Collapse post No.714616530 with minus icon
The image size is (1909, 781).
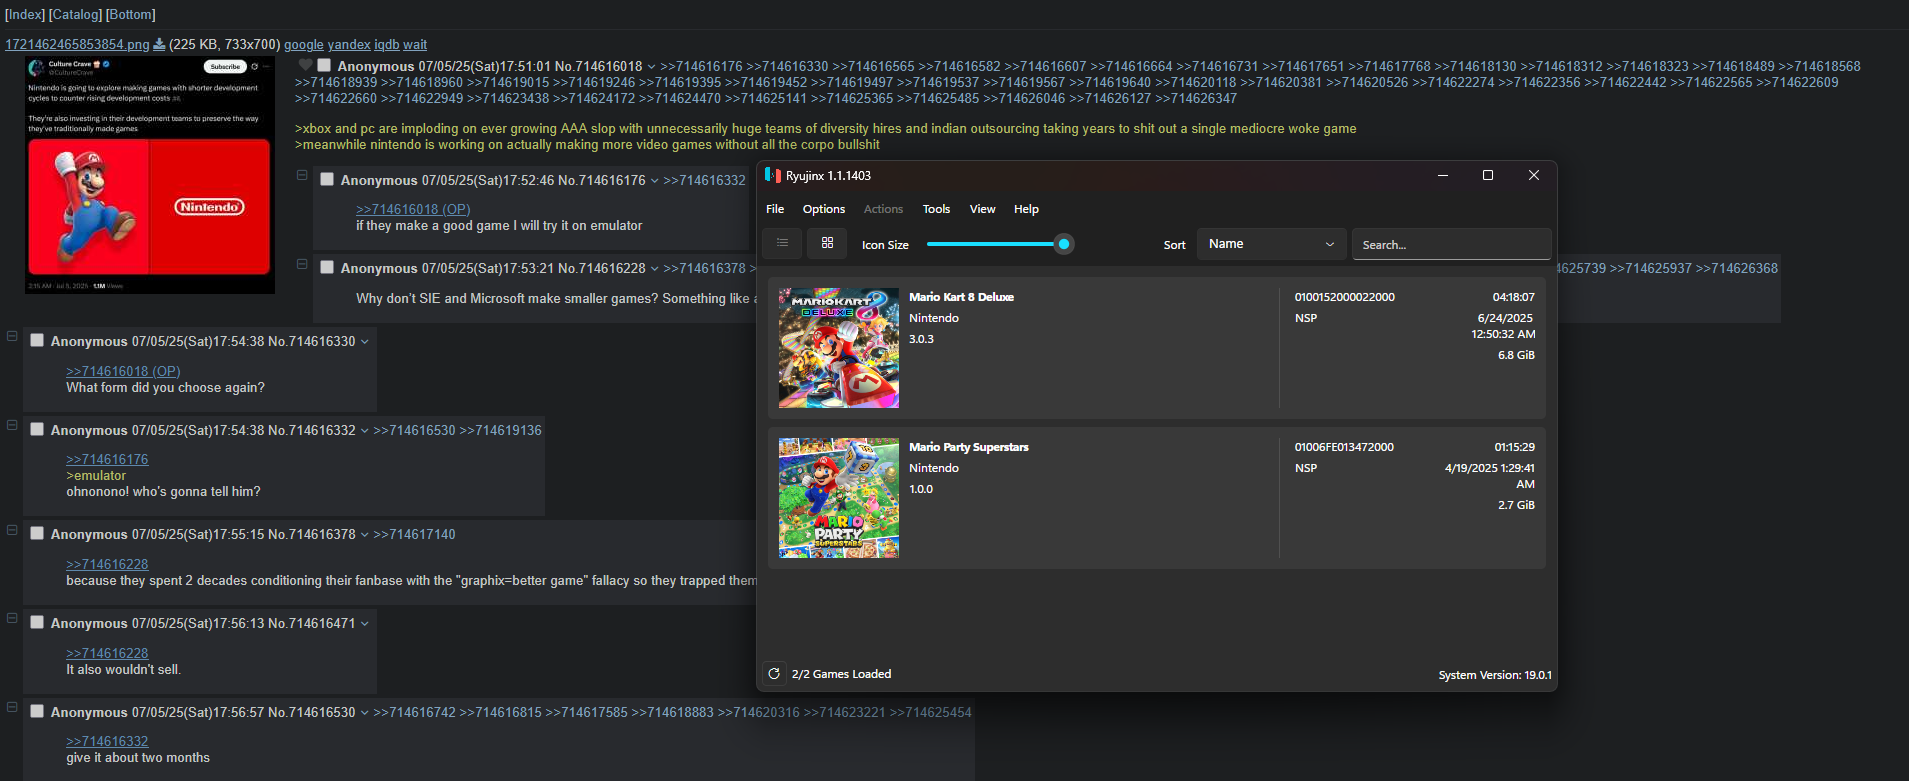click(x=12, y=707)
